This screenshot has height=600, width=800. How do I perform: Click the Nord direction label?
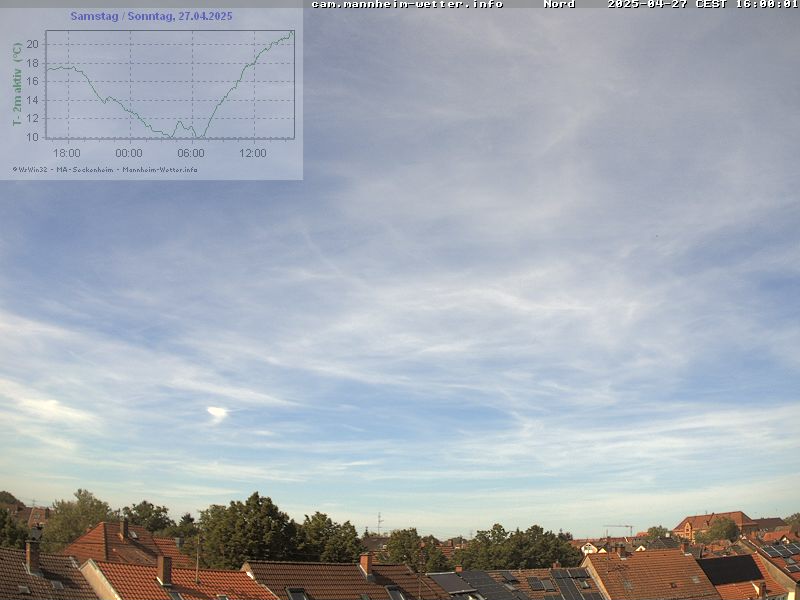click(559, 4)
